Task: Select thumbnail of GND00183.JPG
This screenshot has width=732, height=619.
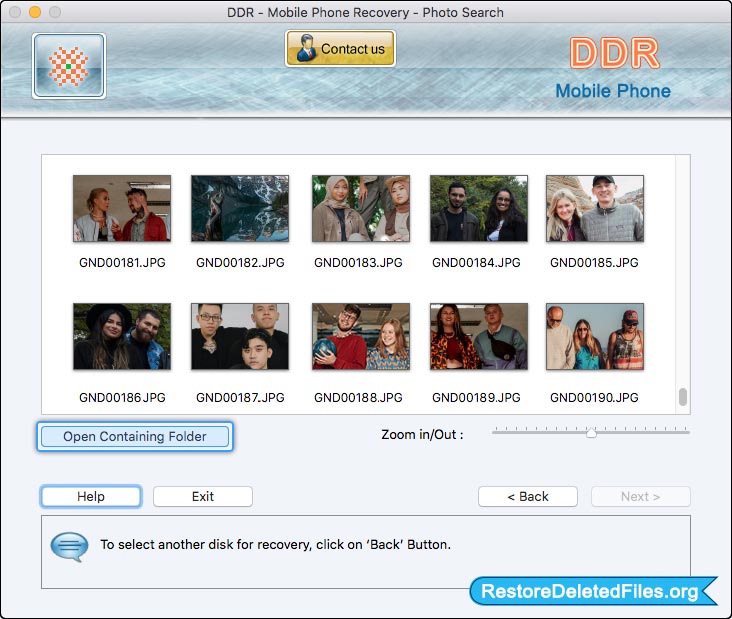Action: [361, 208]
